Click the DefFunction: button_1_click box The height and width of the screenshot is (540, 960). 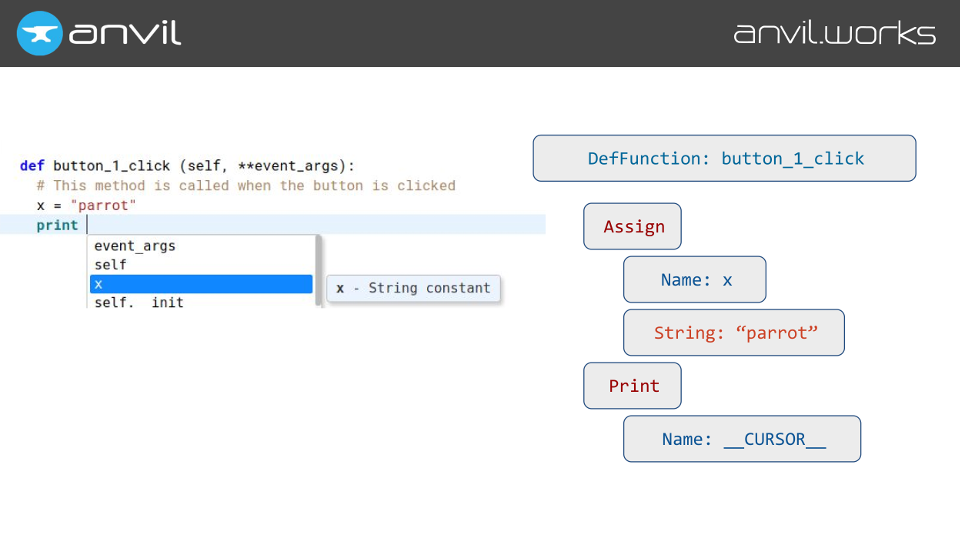tap(724, 158)
